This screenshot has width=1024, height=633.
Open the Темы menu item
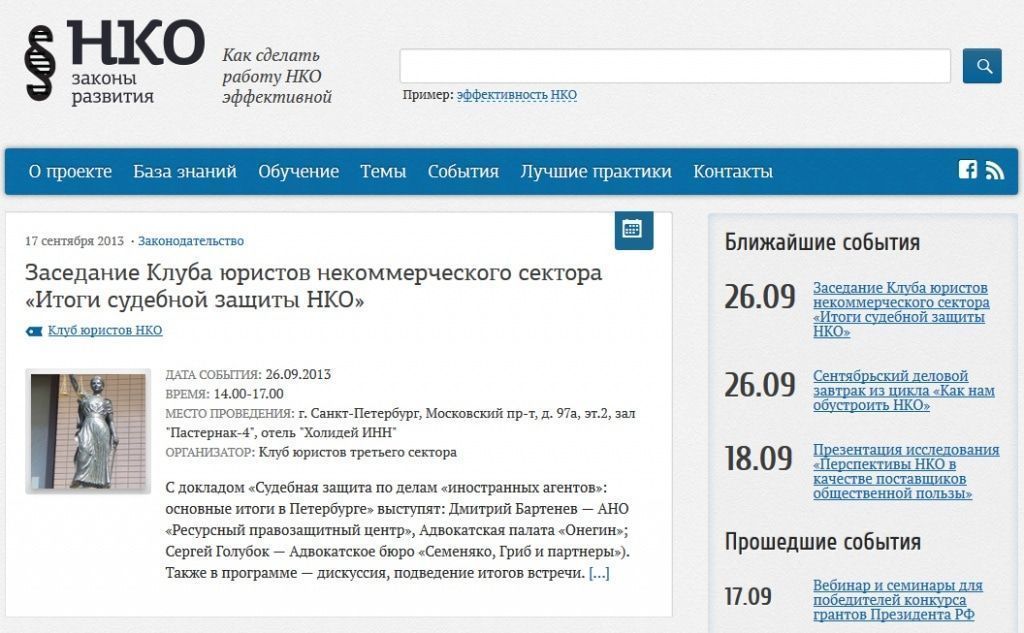point(383,171)
